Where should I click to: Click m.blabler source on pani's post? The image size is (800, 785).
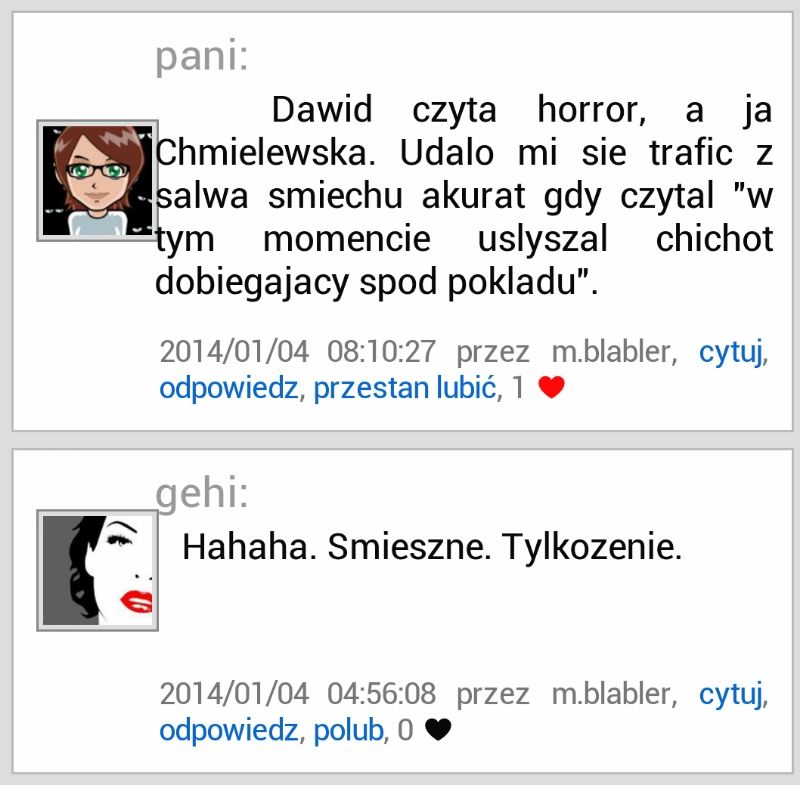pyautogui.click(x=611, y=351)
